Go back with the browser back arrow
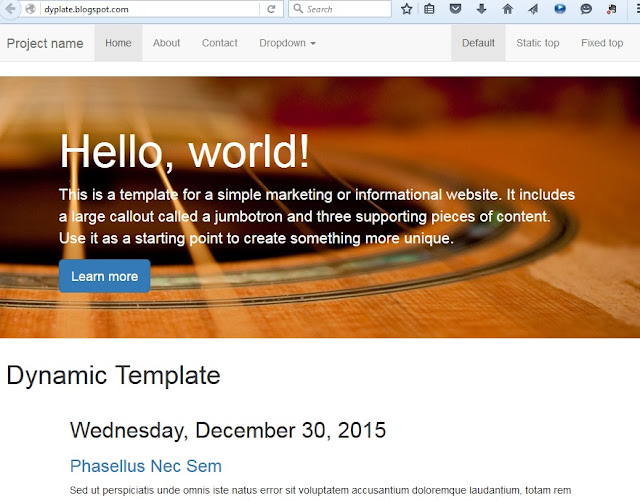The height and width of the screenshot is (501, 640). pos(10,9)
